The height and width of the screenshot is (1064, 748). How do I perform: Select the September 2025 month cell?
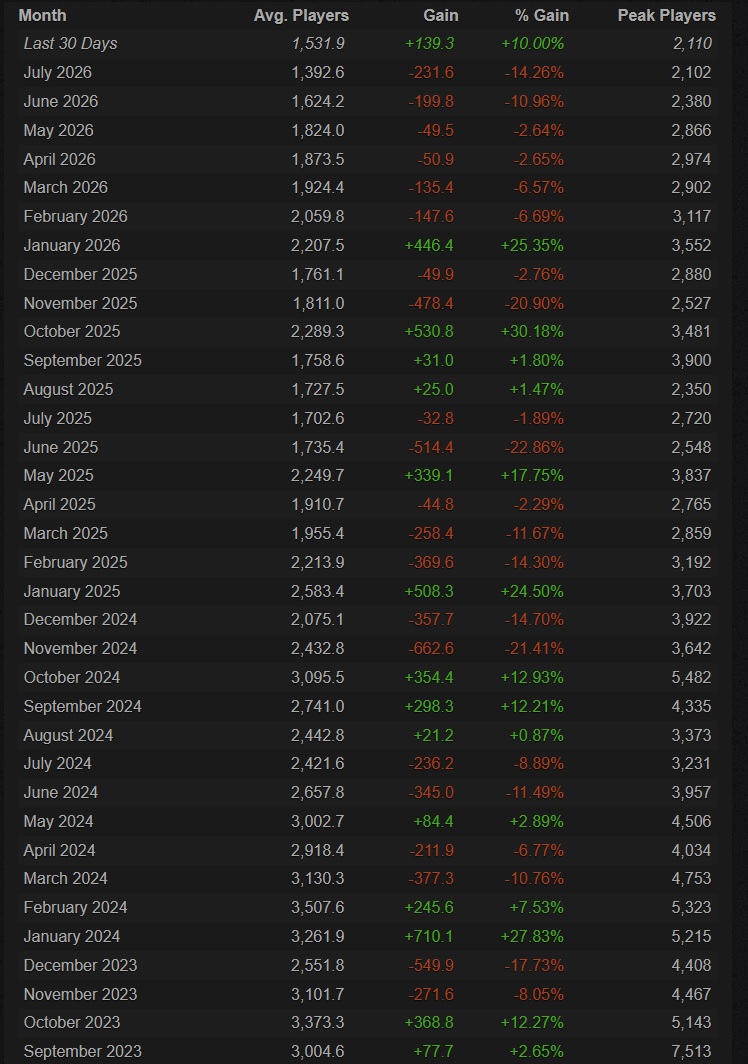point(83,360)
